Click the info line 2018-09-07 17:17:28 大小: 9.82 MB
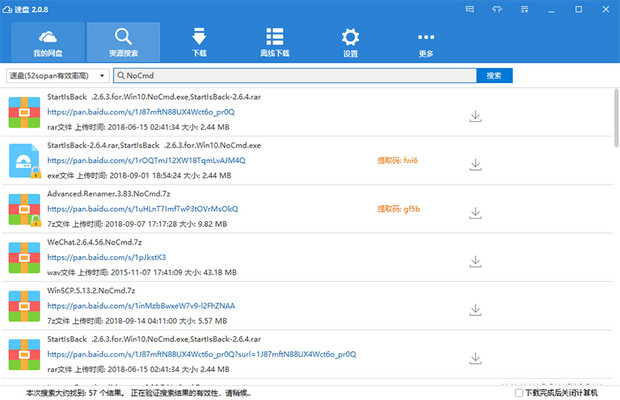620x400 pixels. [137, 224]
